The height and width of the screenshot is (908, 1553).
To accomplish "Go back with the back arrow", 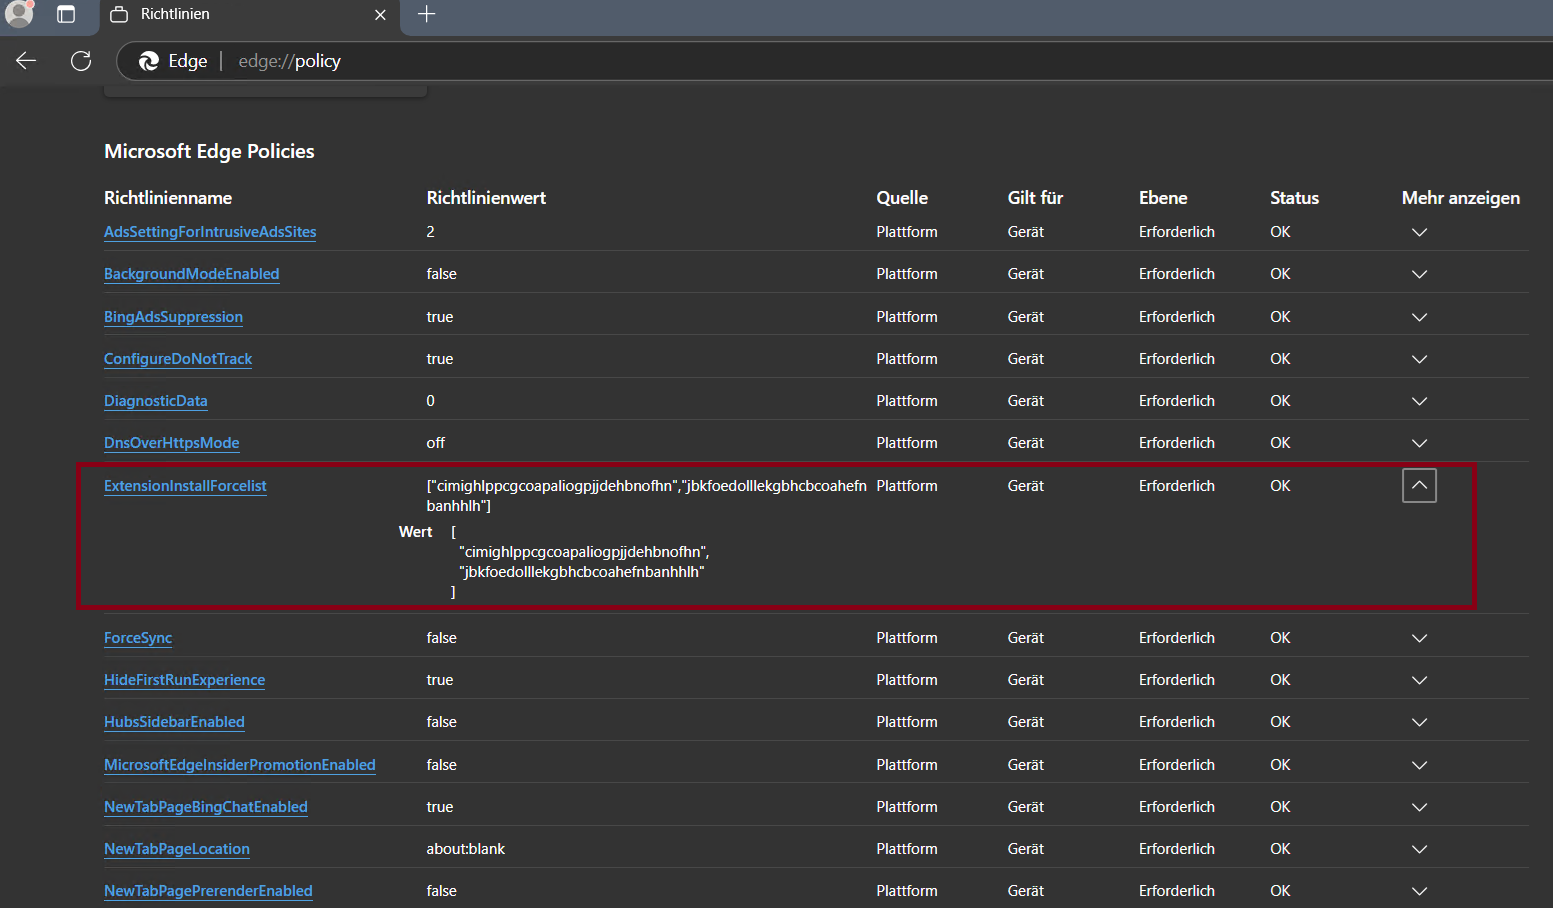I will click(x=26, y=61).
